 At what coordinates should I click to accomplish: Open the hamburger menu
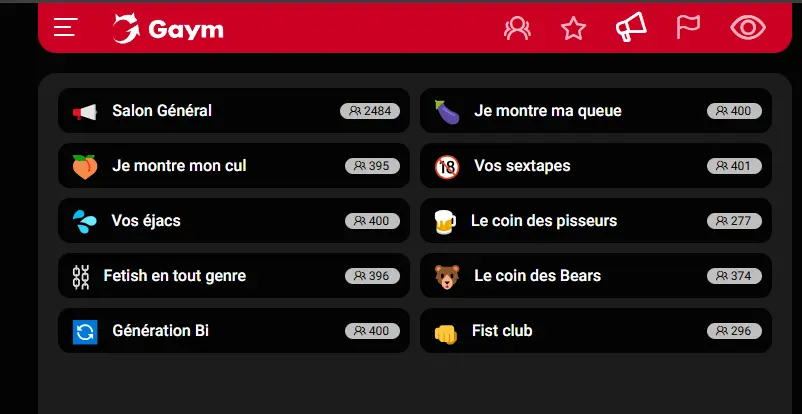point(66,28)
